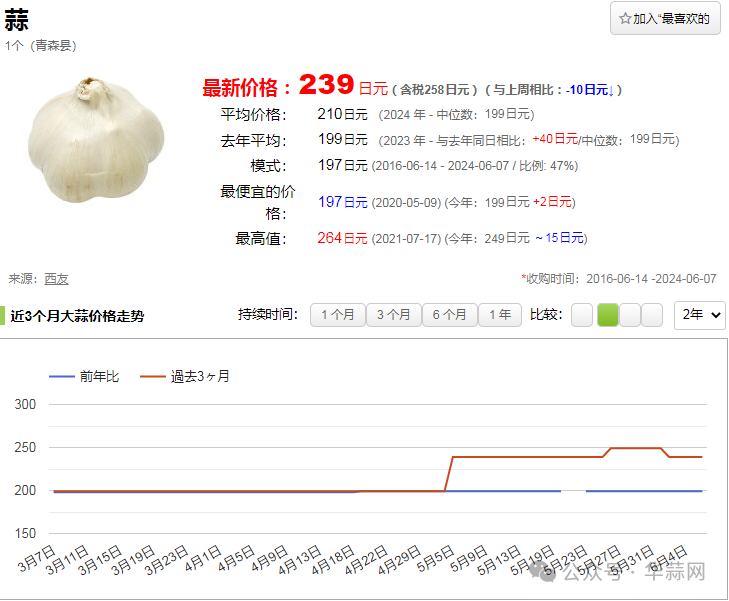Screen dimensions: 729x601
Task: Click the weekly change -10日元 down arrow
Action: pyautogui.click(x=590, y=90)
